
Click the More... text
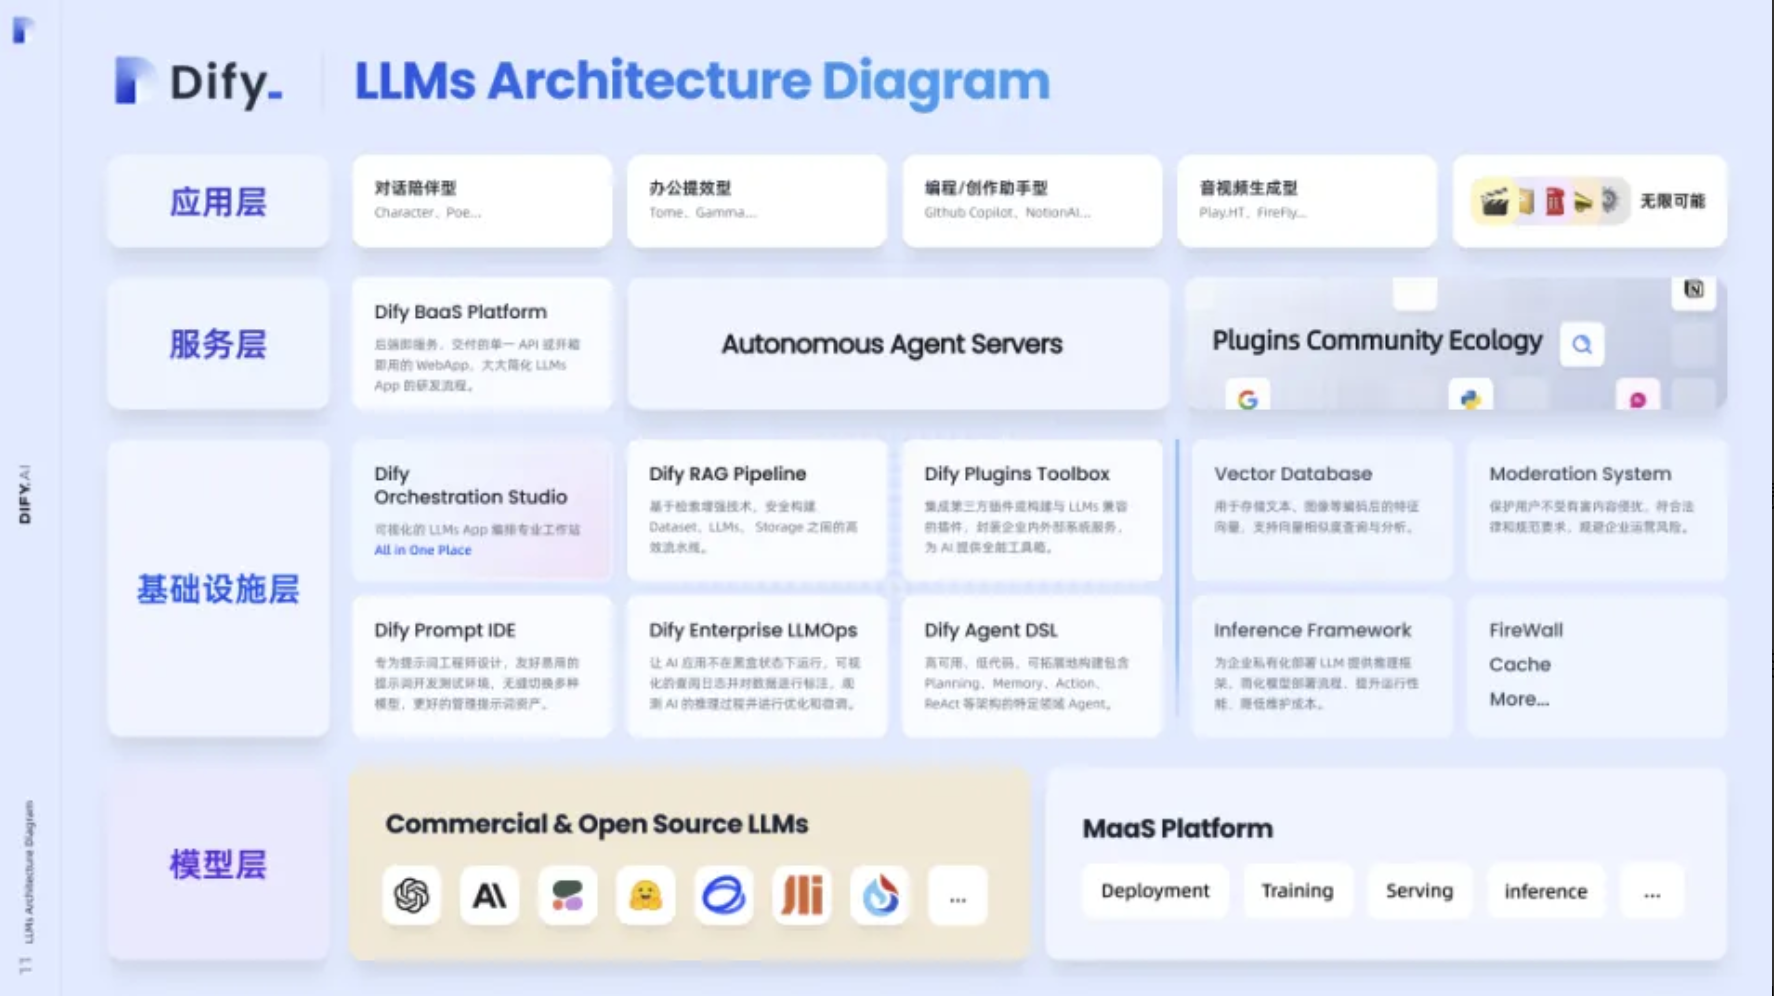click(x=1518, y=699)
